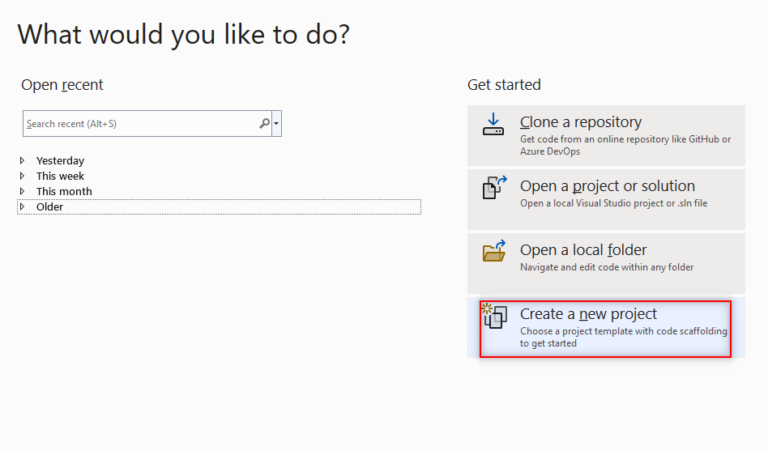Expand the Older group triangle

coord(23,207)
